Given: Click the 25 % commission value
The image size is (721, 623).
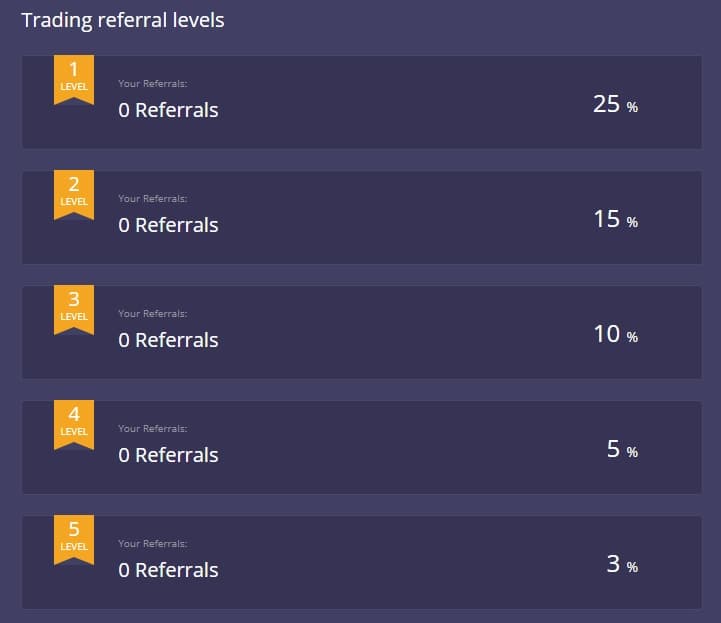Looking at the screenshot, I should (x=614, y=104).
